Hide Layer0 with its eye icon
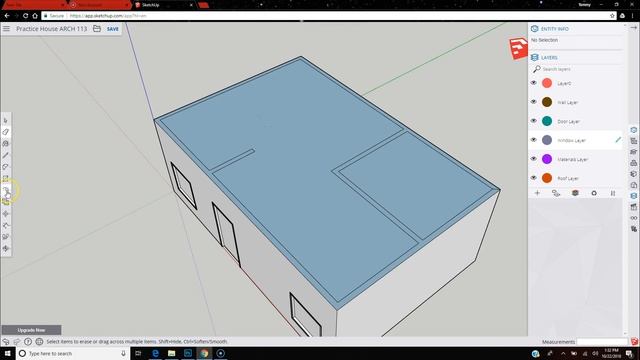 (x=533, y=83)
